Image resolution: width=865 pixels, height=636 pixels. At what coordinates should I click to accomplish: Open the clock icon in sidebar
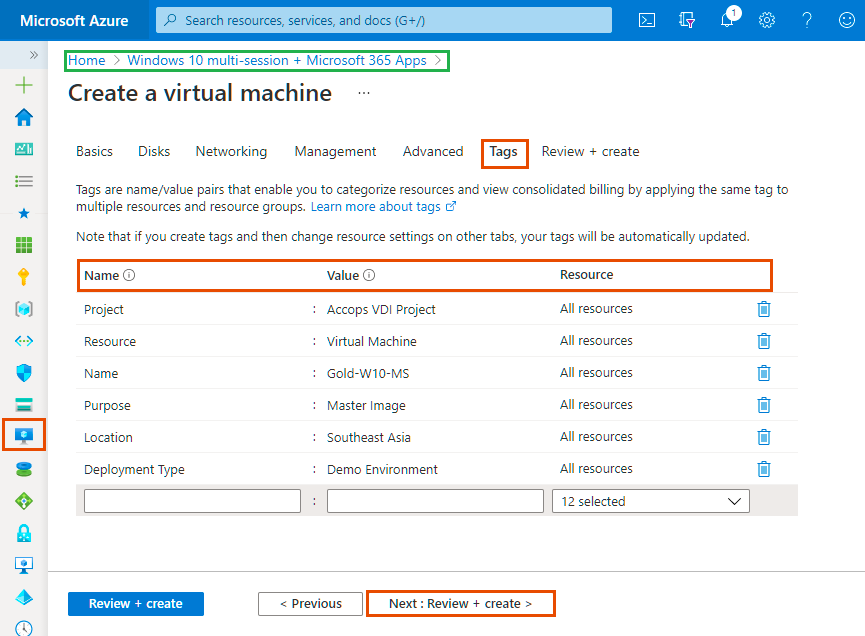tap(24, 628)
